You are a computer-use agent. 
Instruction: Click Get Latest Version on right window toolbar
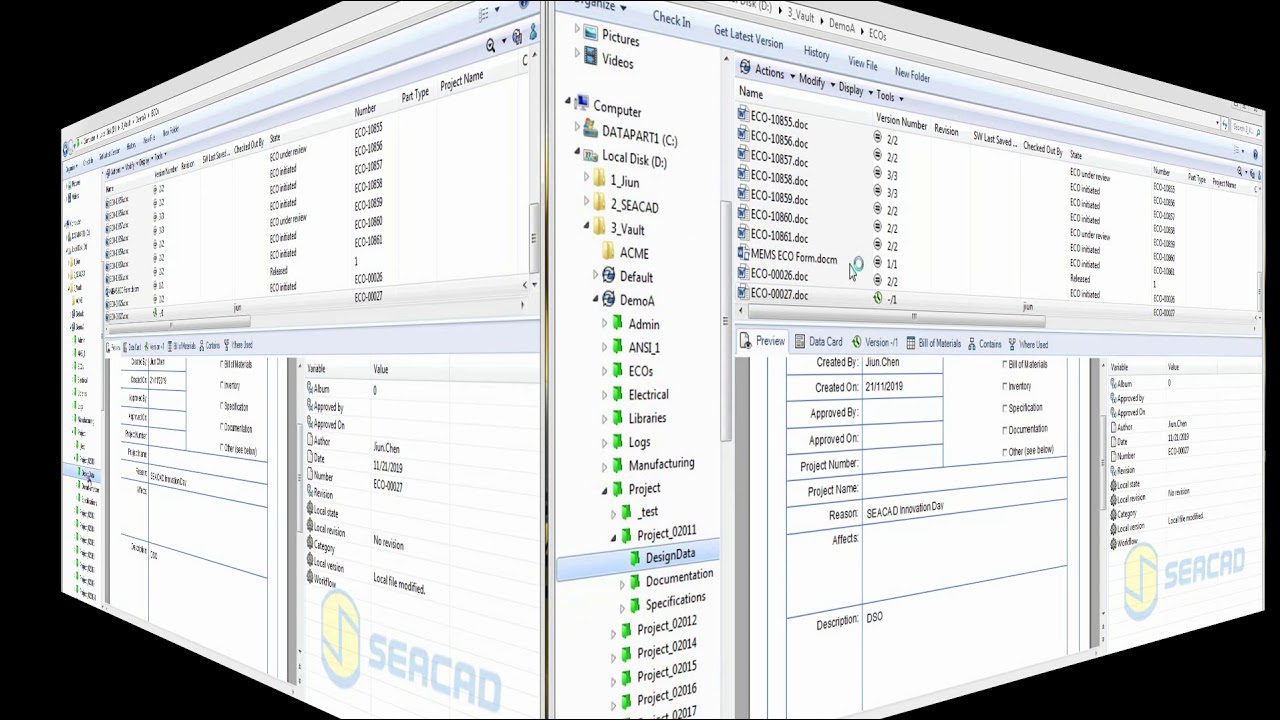point(748,37)
